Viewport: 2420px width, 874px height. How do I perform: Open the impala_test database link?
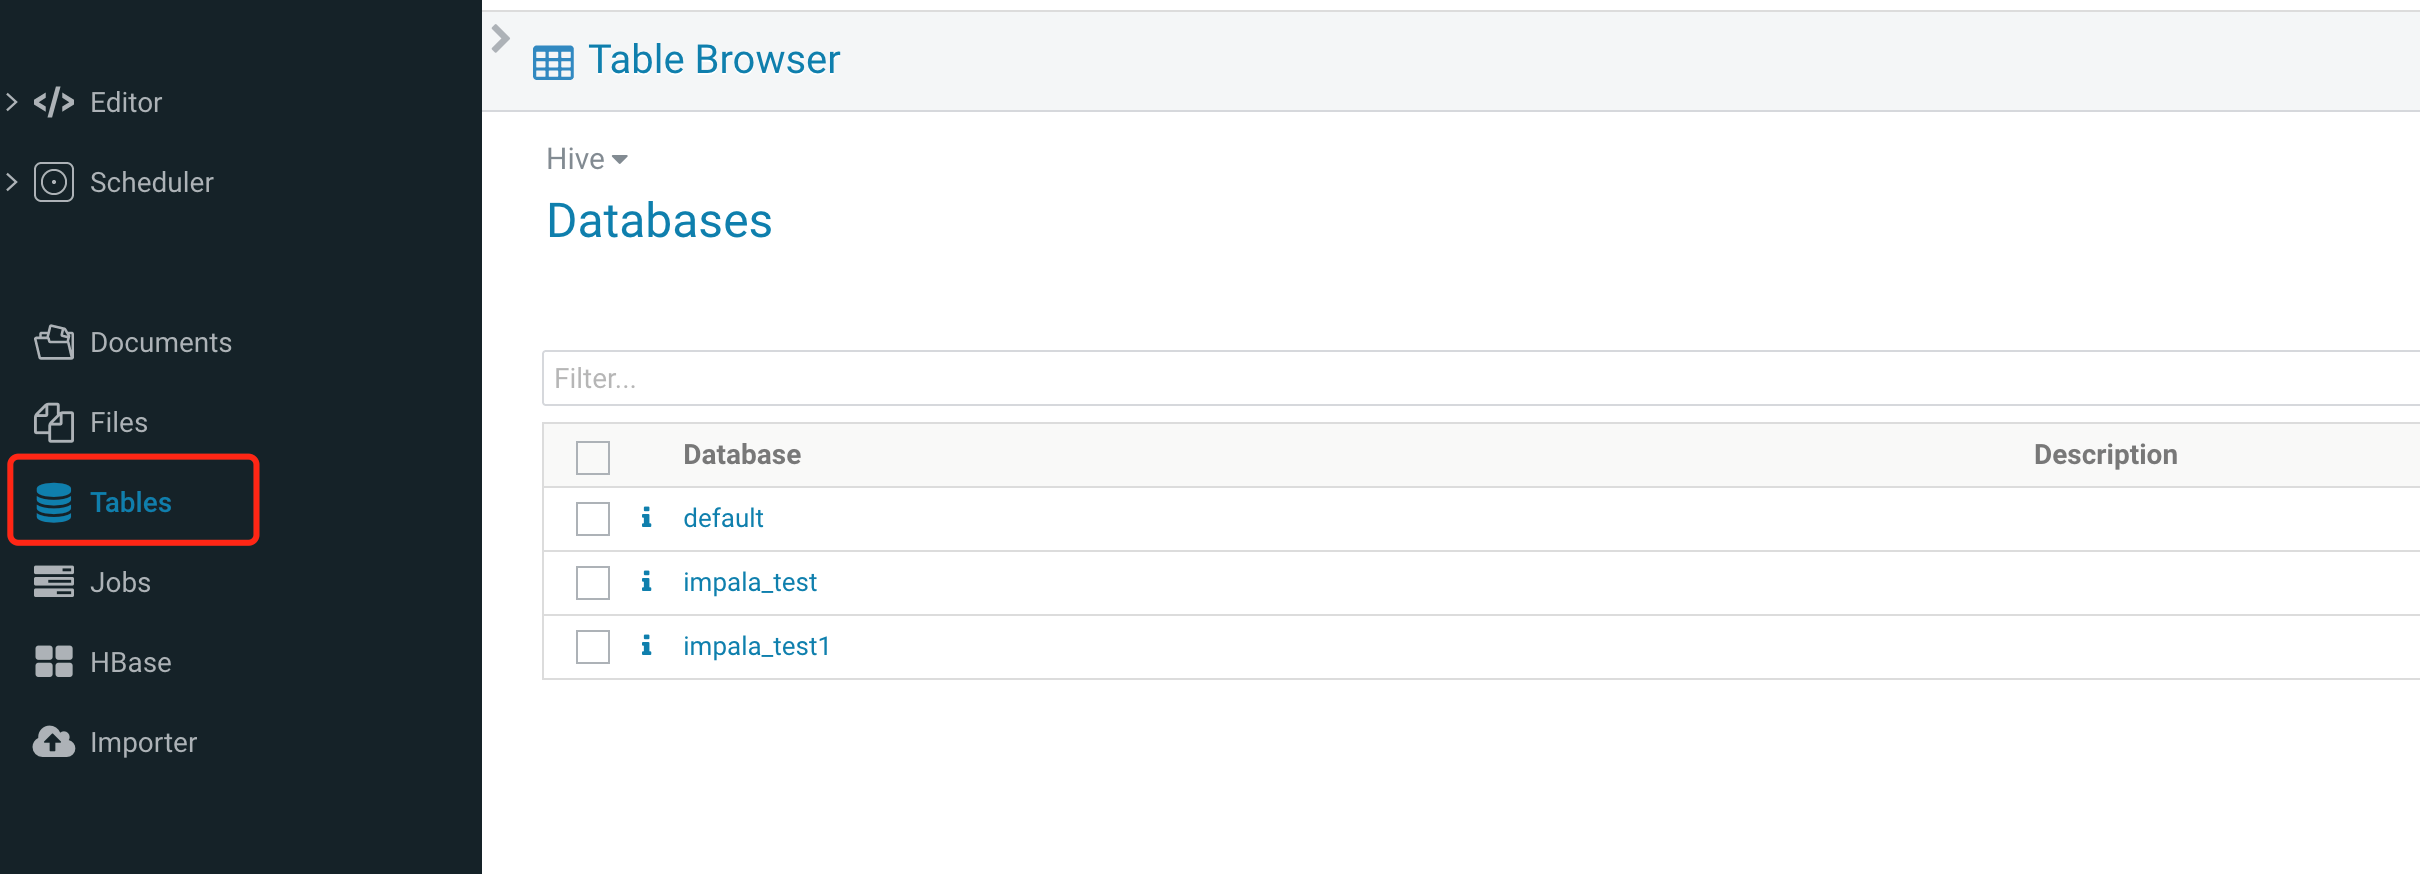750,582
